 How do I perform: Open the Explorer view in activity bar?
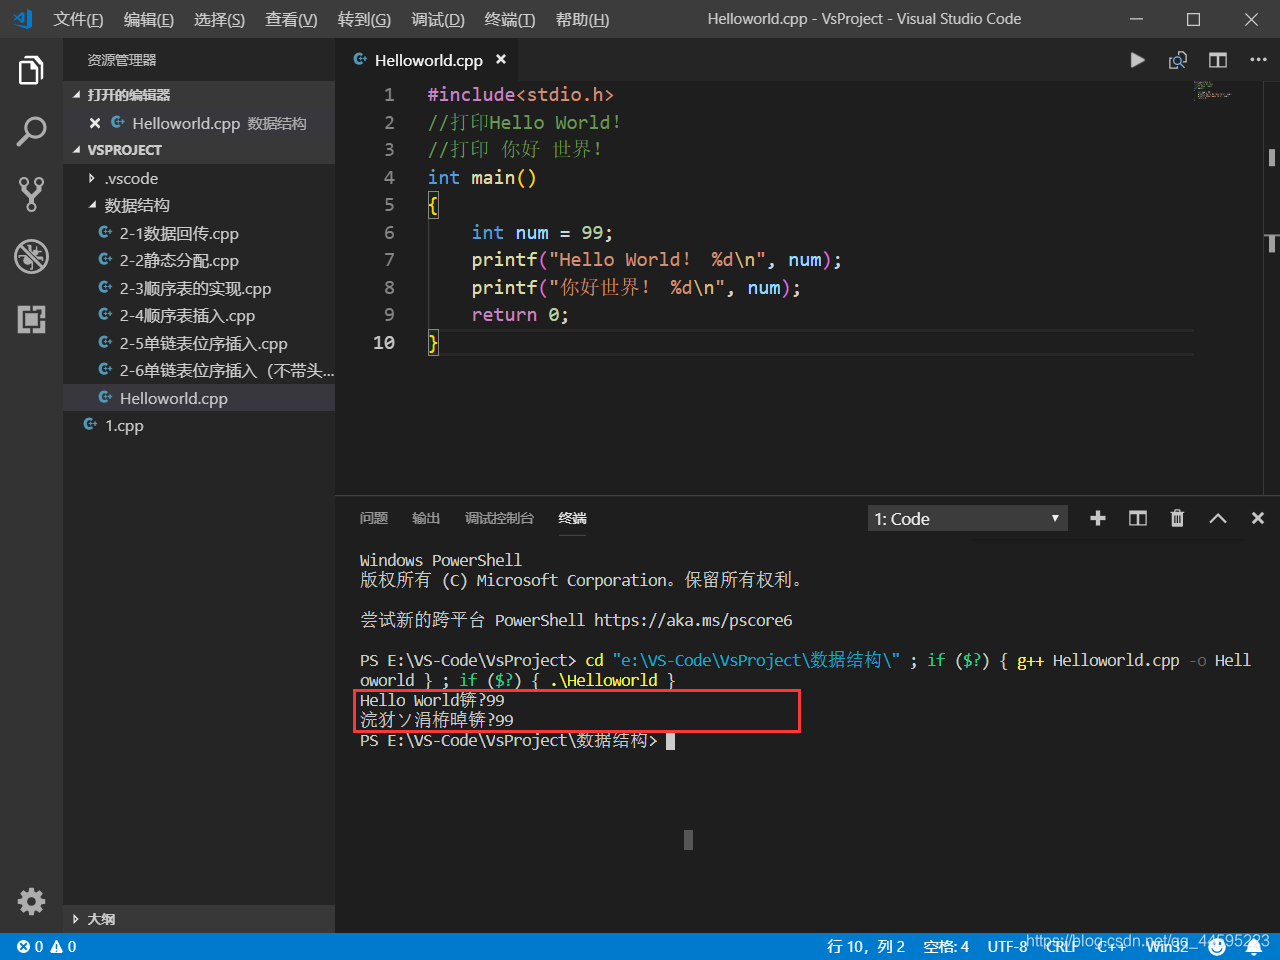(31, 71)
